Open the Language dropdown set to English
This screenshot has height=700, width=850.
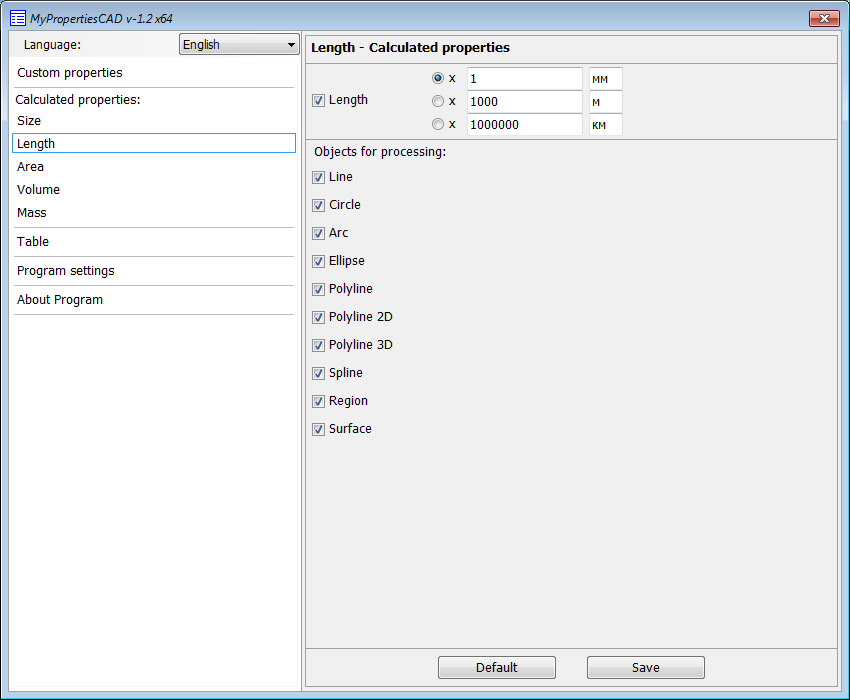point(239,44)
